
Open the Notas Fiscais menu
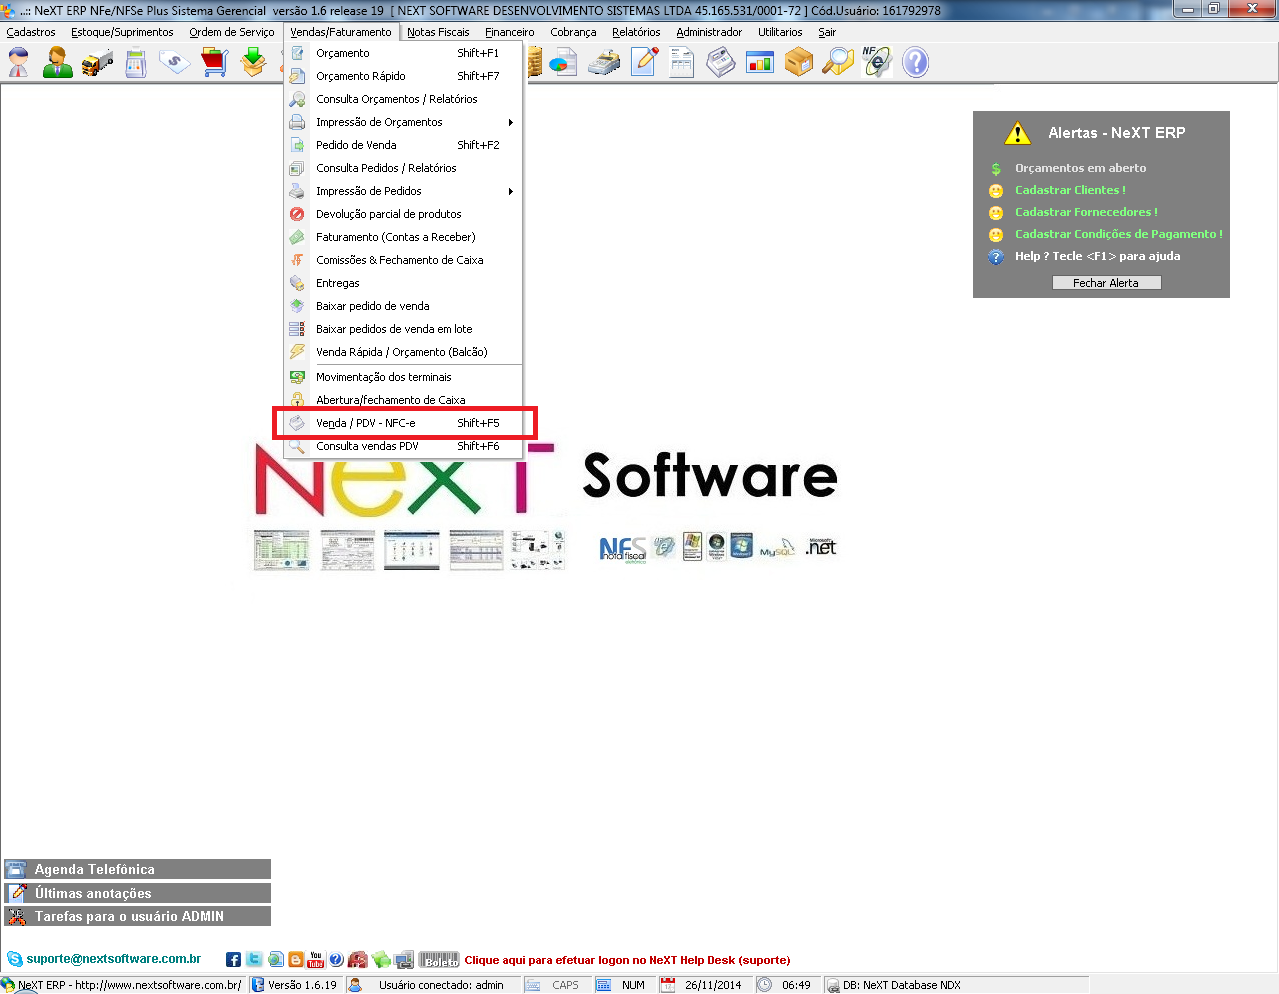point(438,32)
